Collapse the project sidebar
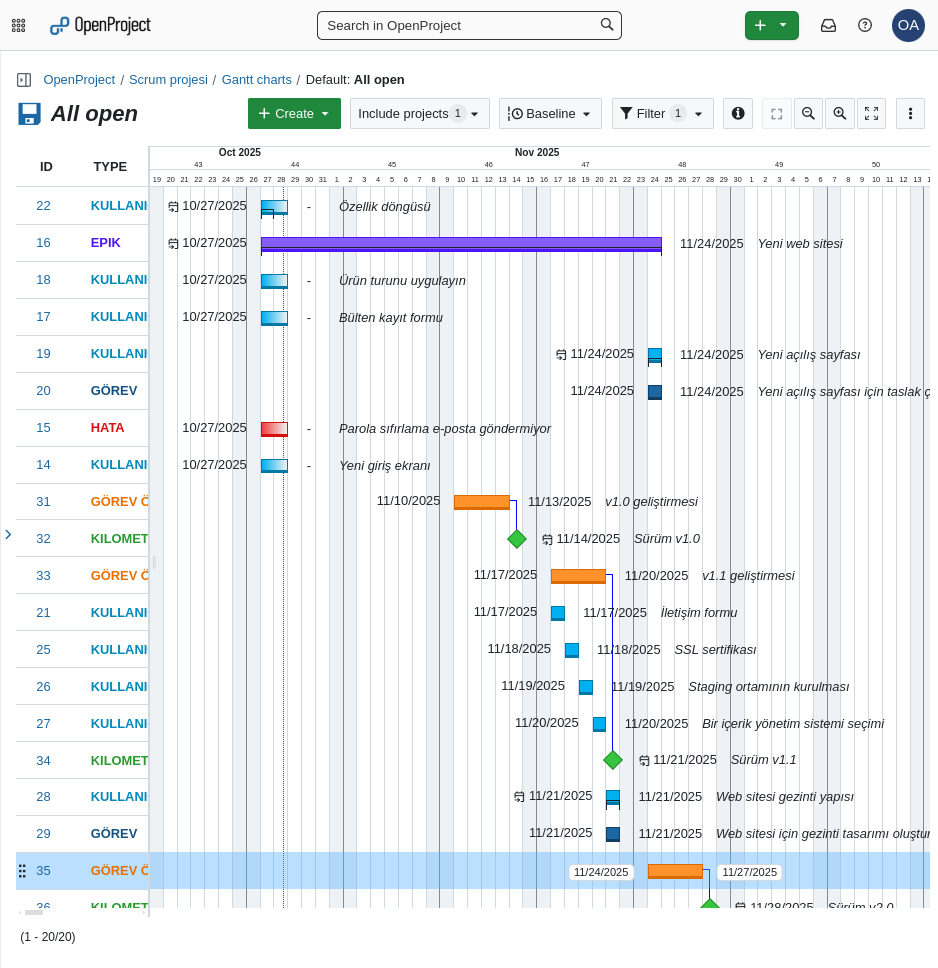 23,79
